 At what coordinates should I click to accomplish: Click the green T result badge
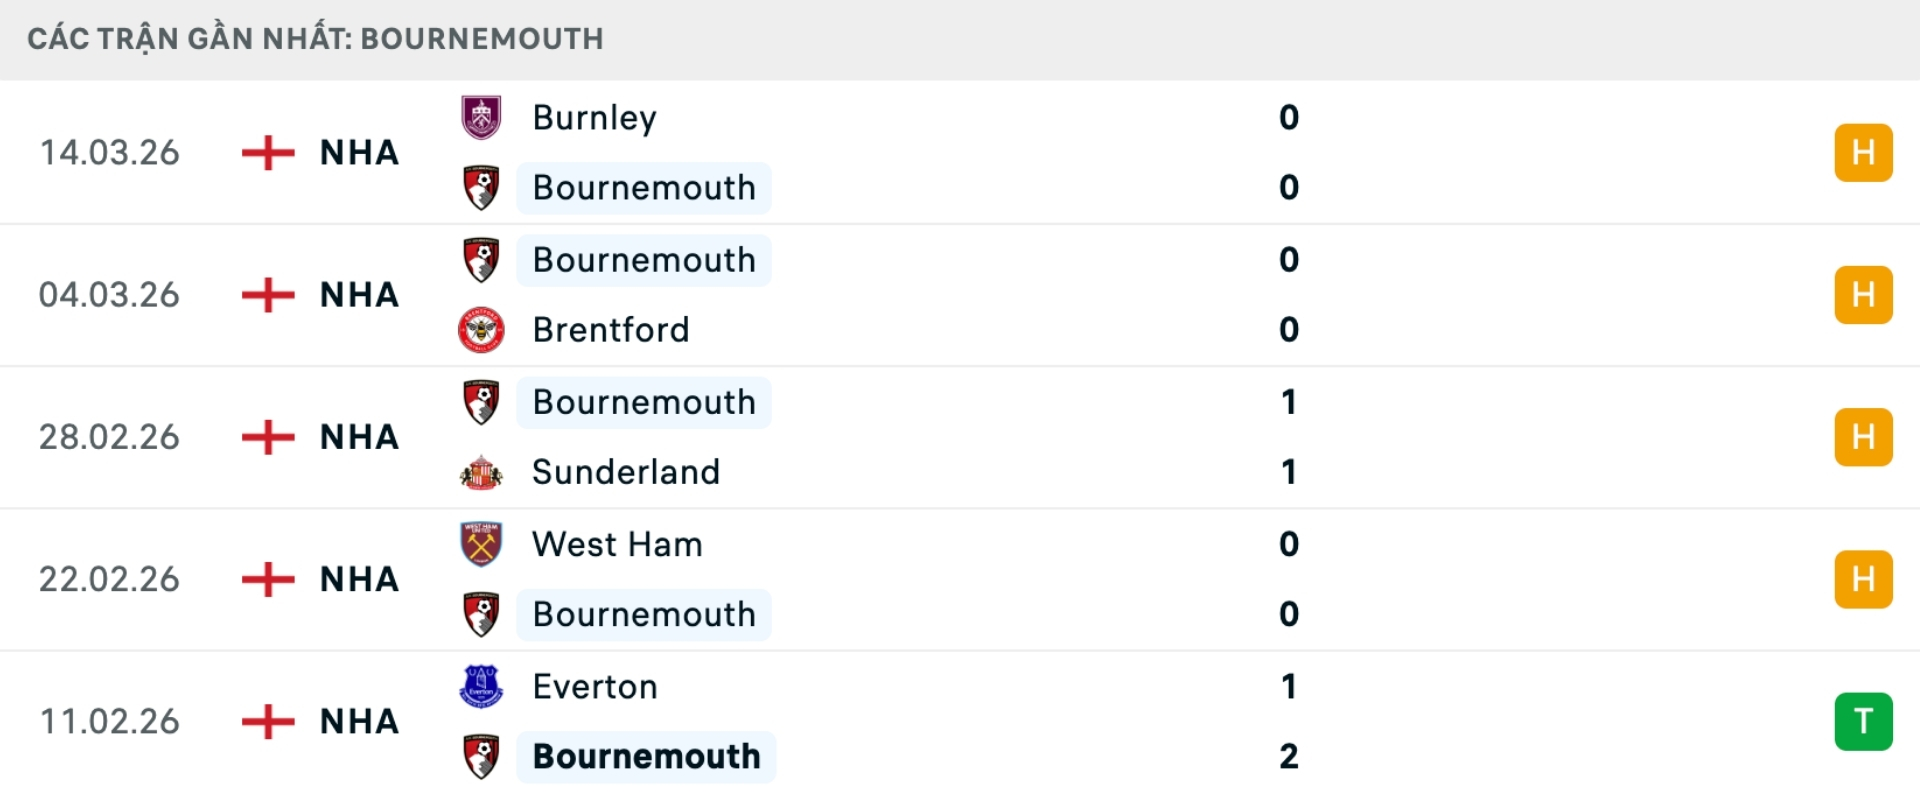pos(1863,721)
